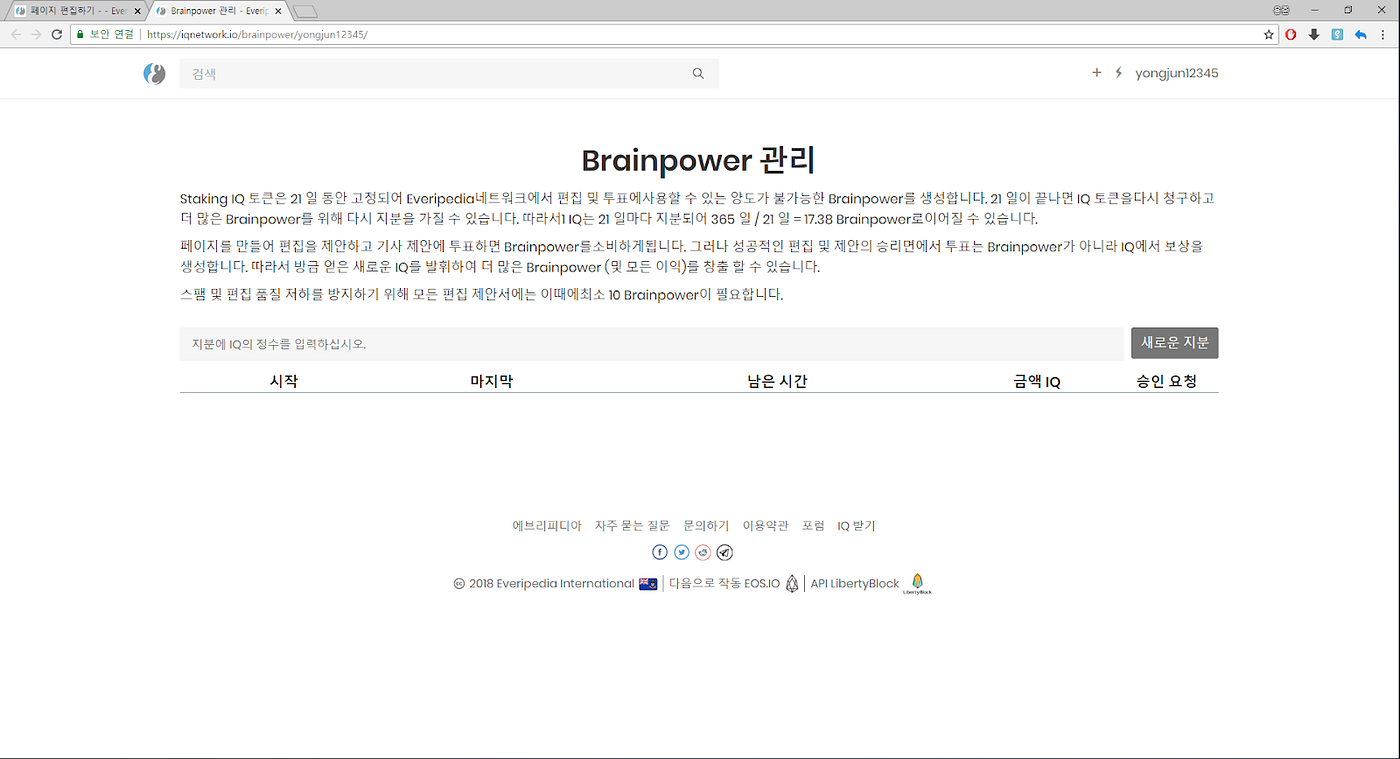Click the Twitter icon in the footer
Image resolution: width=1400 pixels, height=759 pixels.
pyautogui.click(x=681, y=551)
